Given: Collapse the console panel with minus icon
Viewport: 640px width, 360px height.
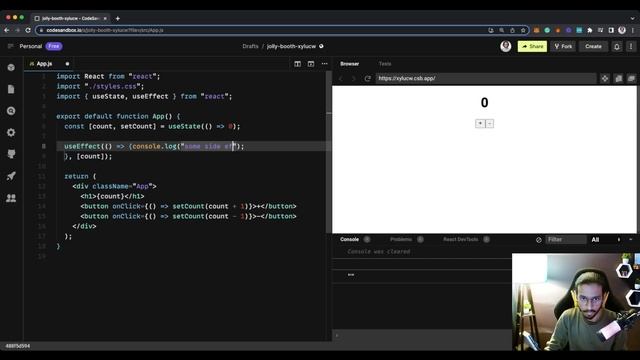Looking at the screenshot, I should (631, 240).
